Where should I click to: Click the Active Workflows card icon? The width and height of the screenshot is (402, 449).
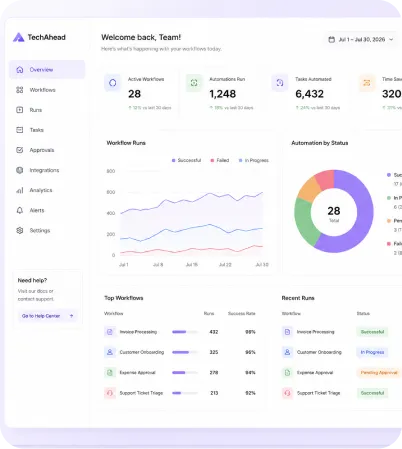[x=113, y=83]
